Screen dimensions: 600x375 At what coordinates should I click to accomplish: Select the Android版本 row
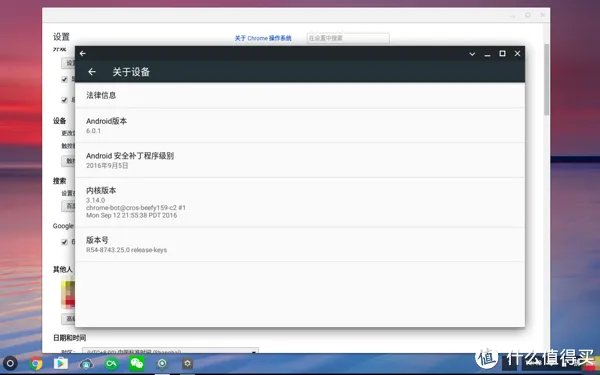click(300, 126)
